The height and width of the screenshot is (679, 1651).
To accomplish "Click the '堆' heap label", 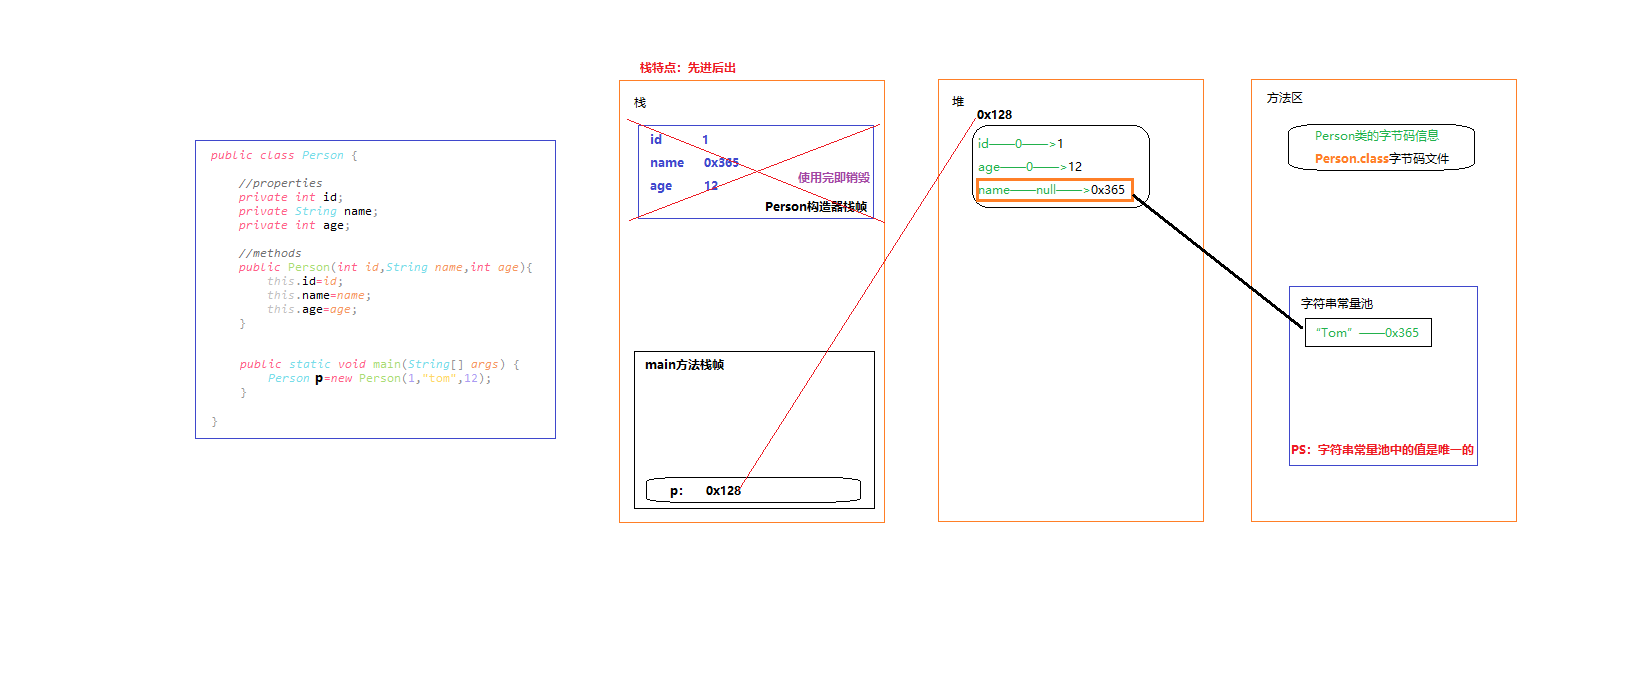I will click(958, 102).
